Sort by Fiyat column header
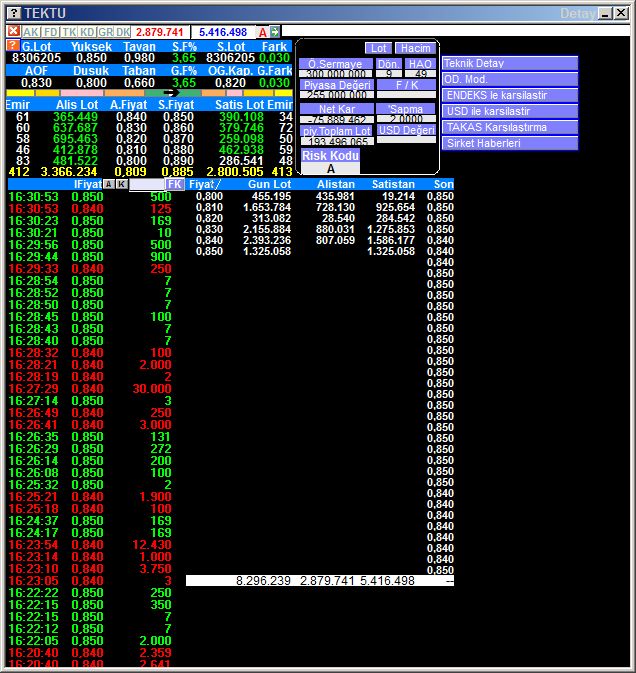The image size is (636, 673). coord(205,184)
